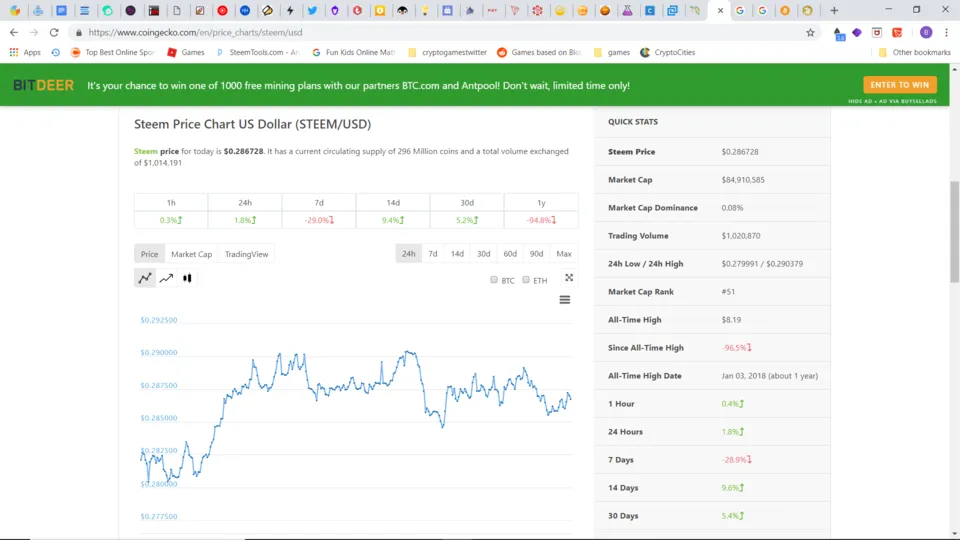The width and height of the screenshot is (960, 540).
Task: Enable the ETH comparison checkbox
Action: 526,280
